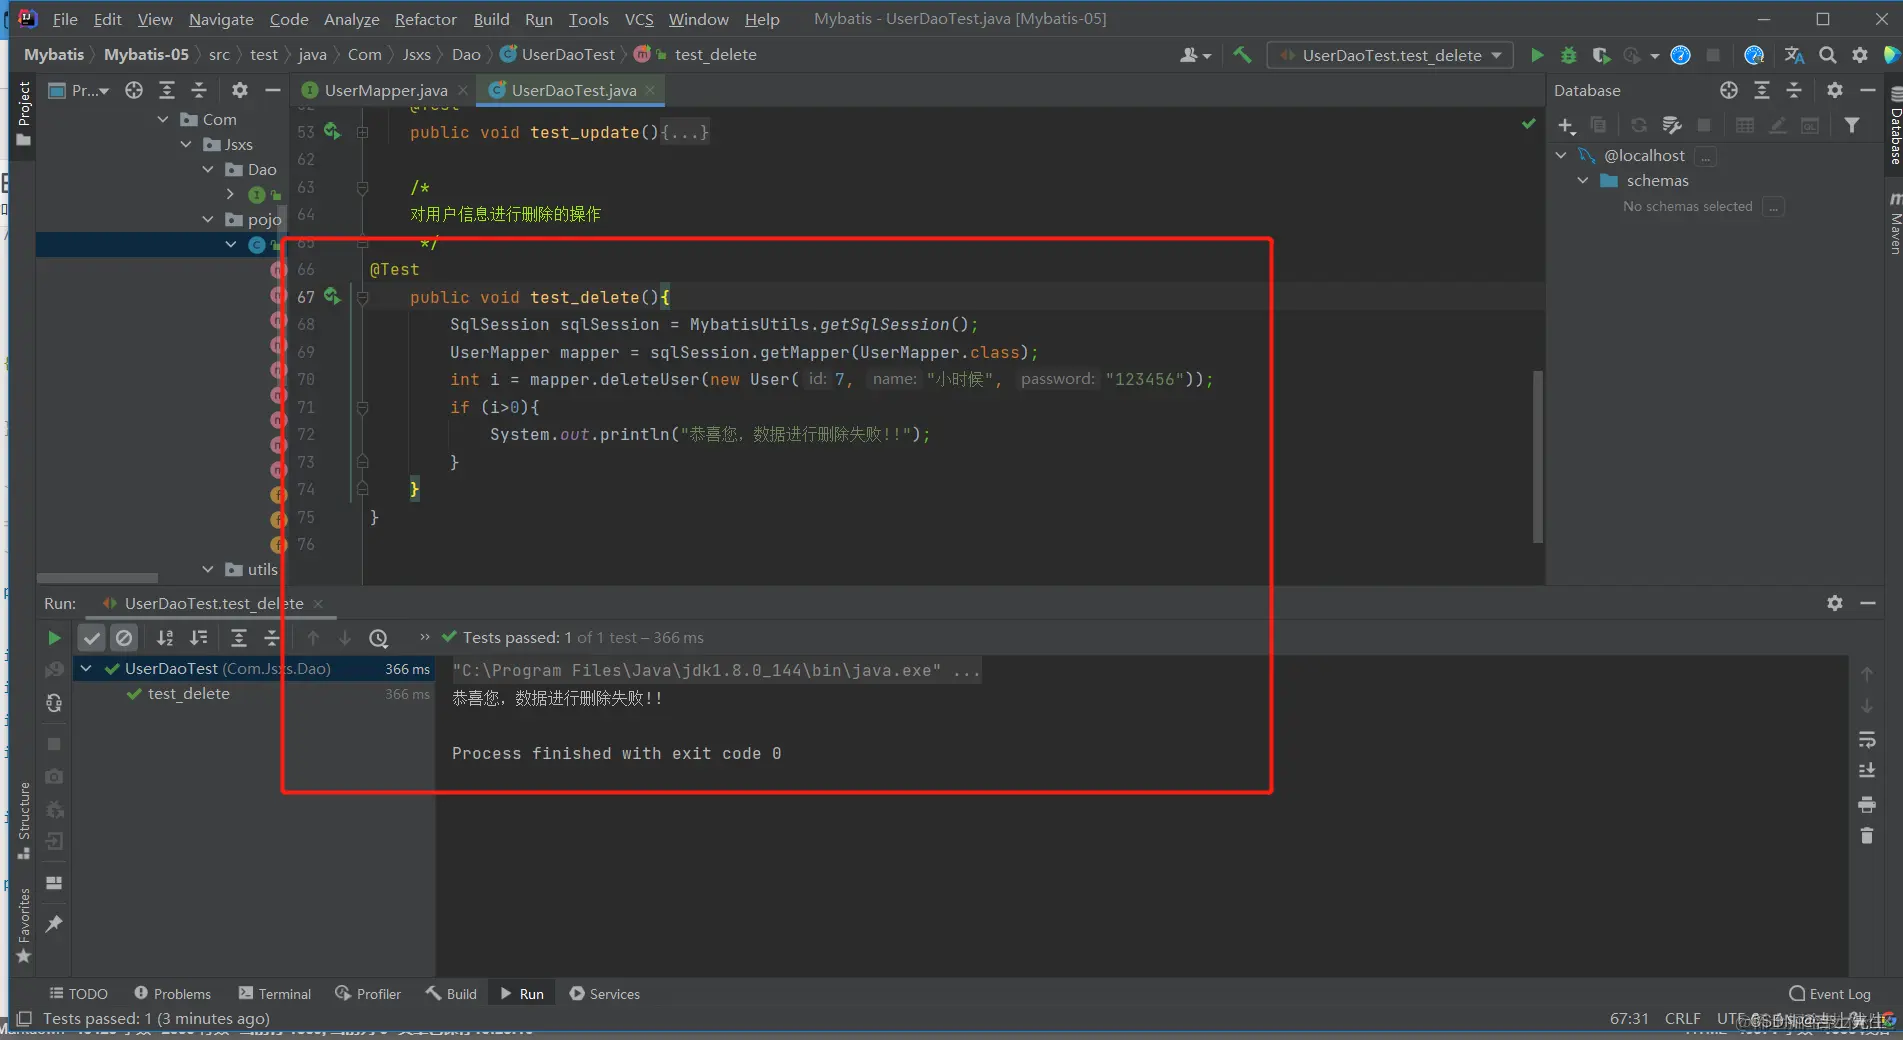Click run gutter icon on line 53
Viewport: 1903px width, 1040px height.
(332, 132)
